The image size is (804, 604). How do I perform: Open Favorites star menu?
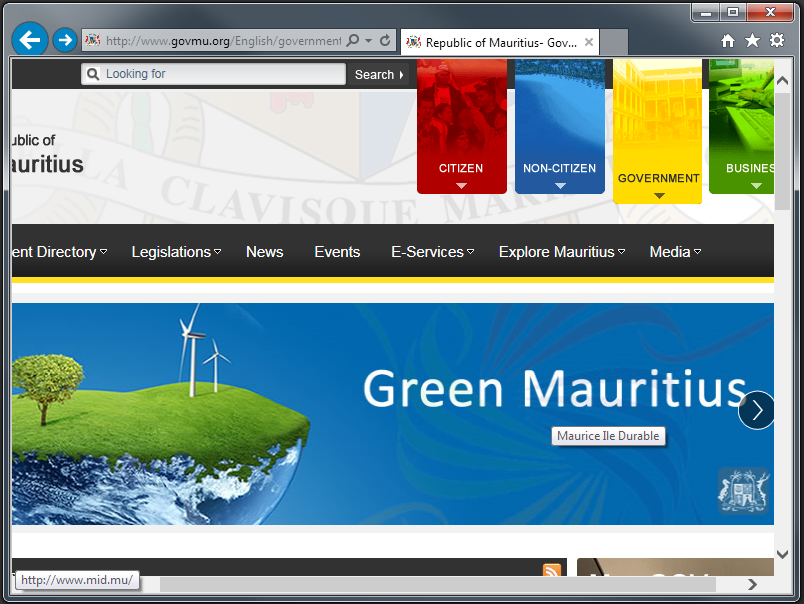pyautogui.click(x=752, y=40)
